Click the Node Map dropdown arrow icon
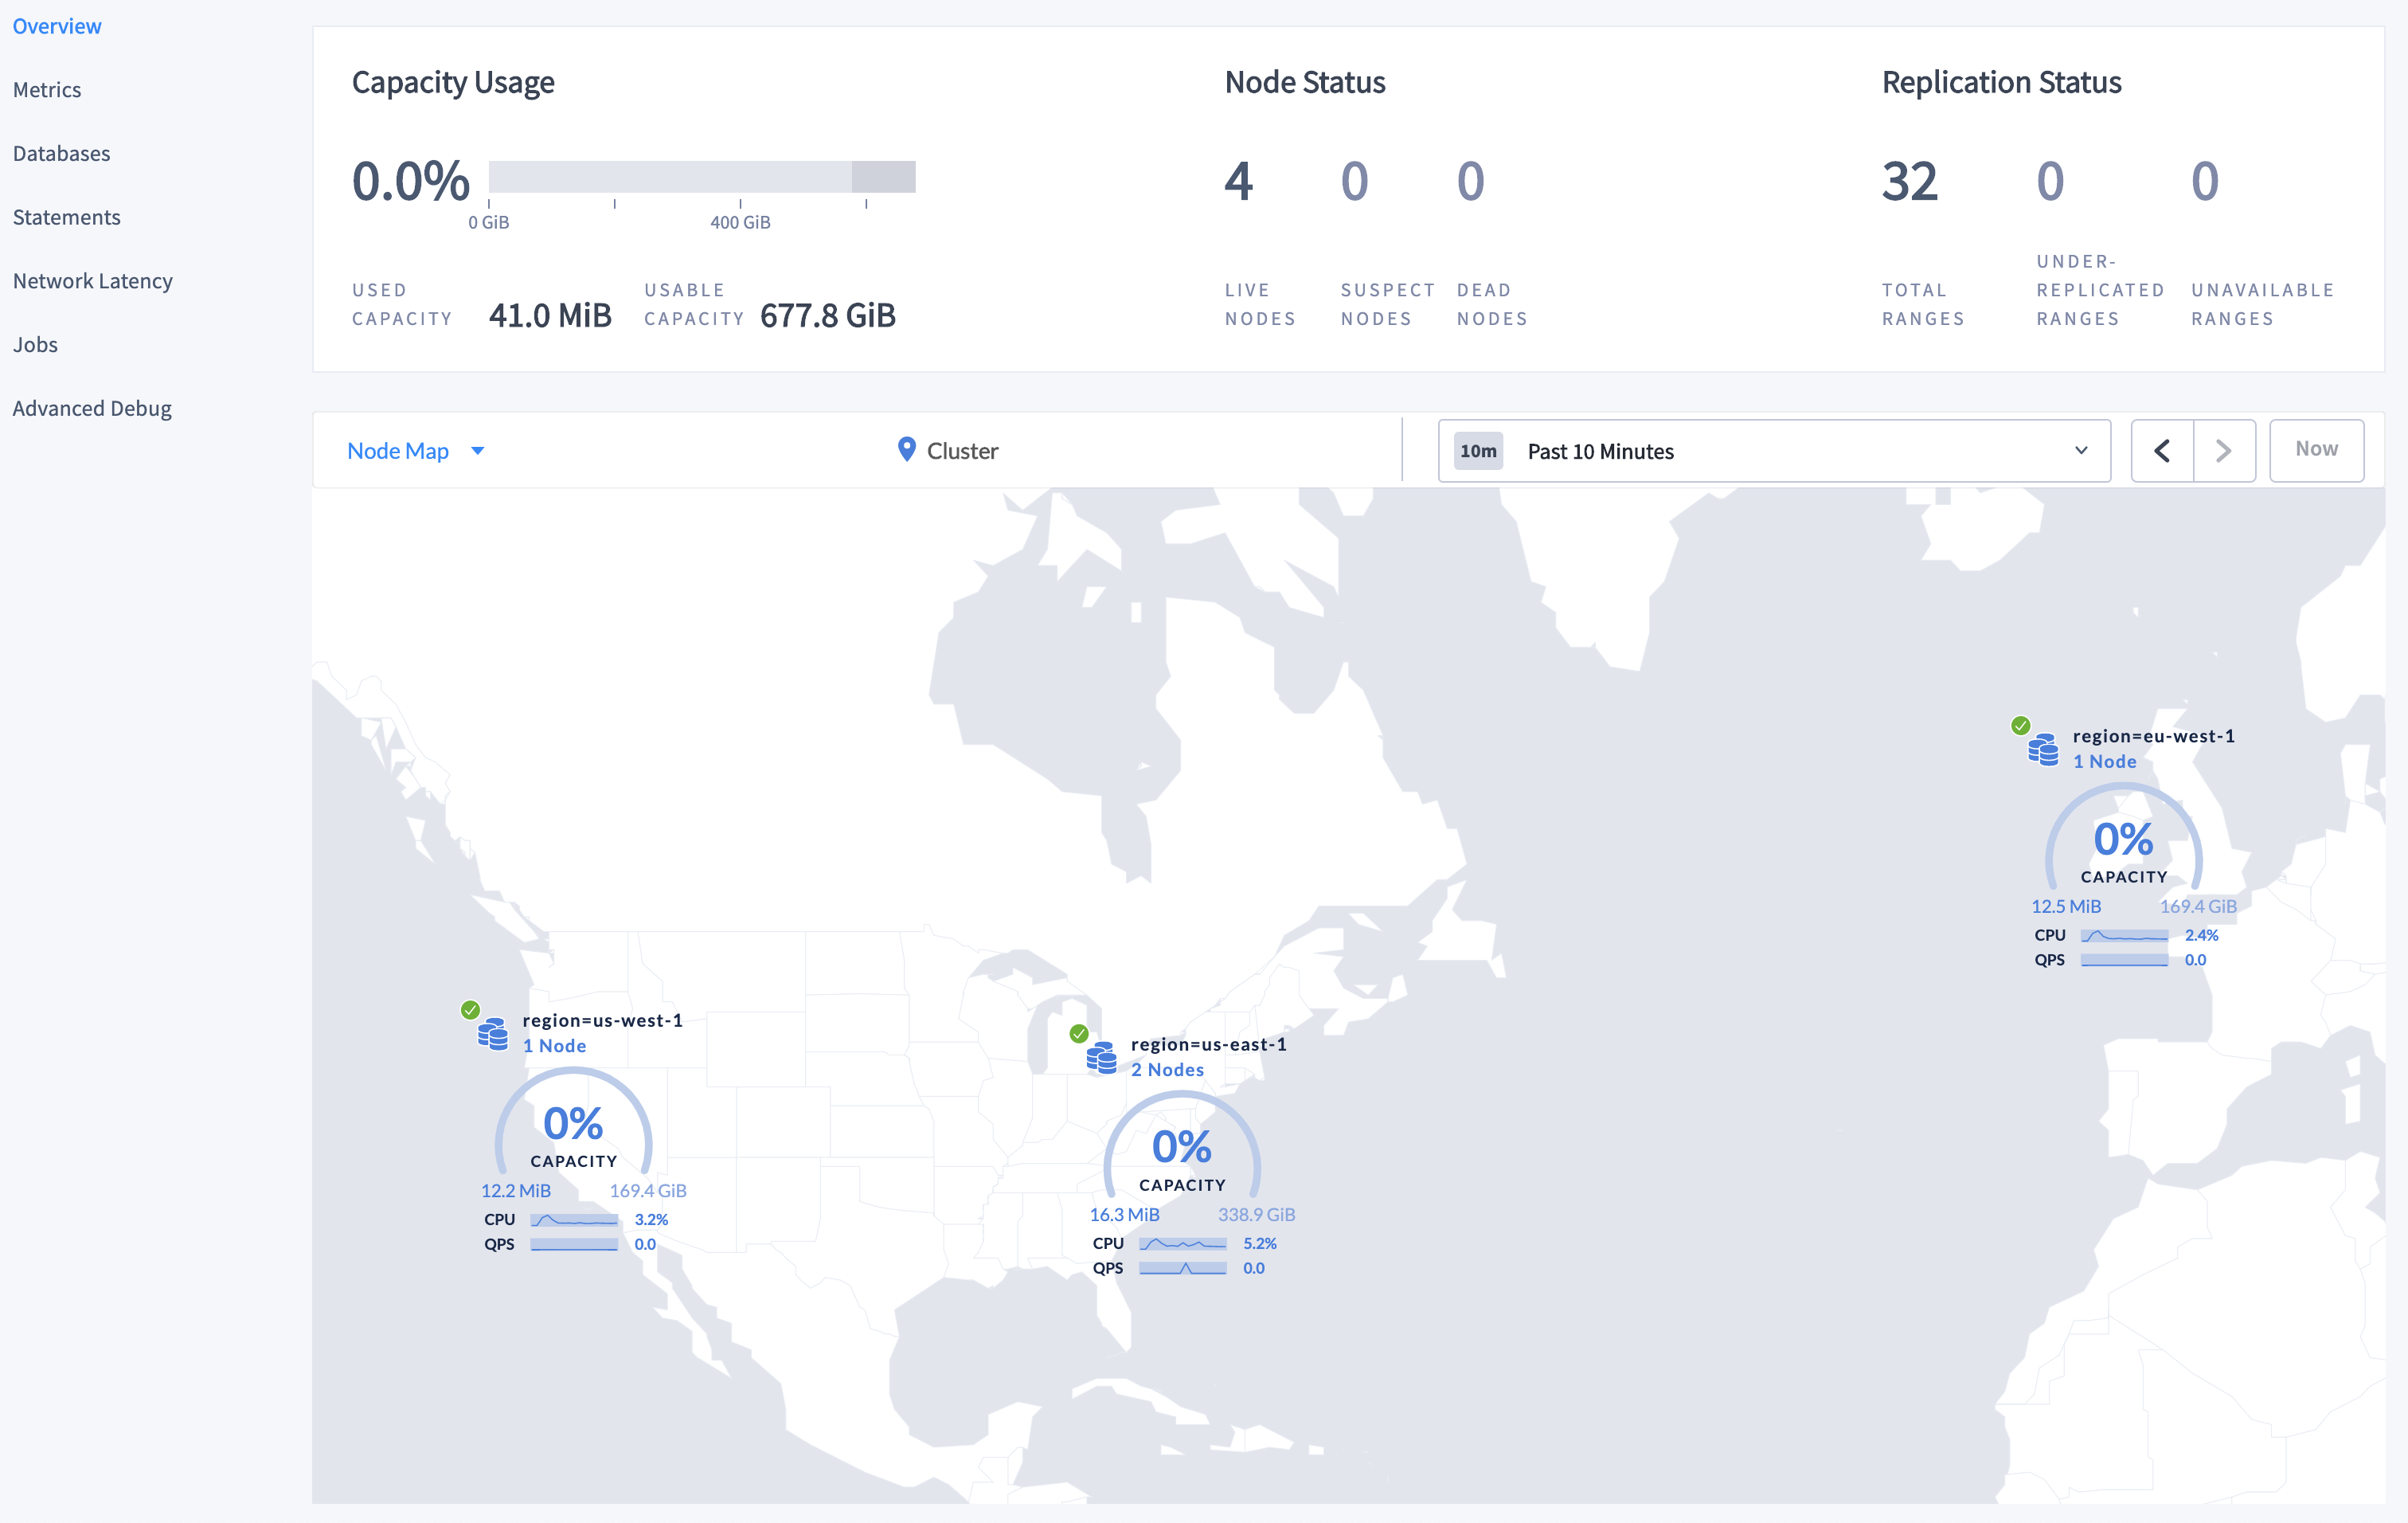Screen dimensions: 2408x1523 [x=477, y=451]
